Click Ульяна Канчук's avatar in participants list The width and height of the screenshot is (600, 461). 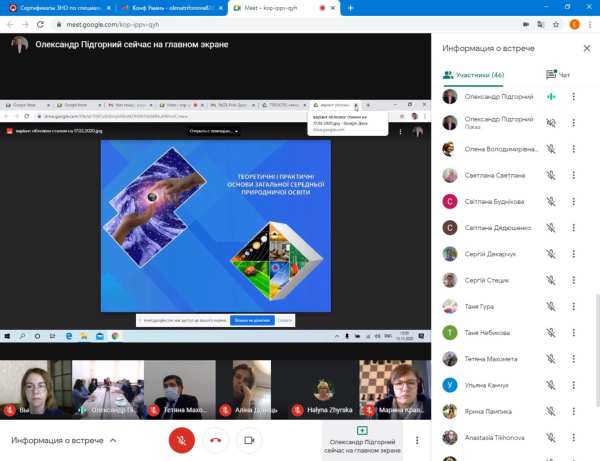point(451,384)
